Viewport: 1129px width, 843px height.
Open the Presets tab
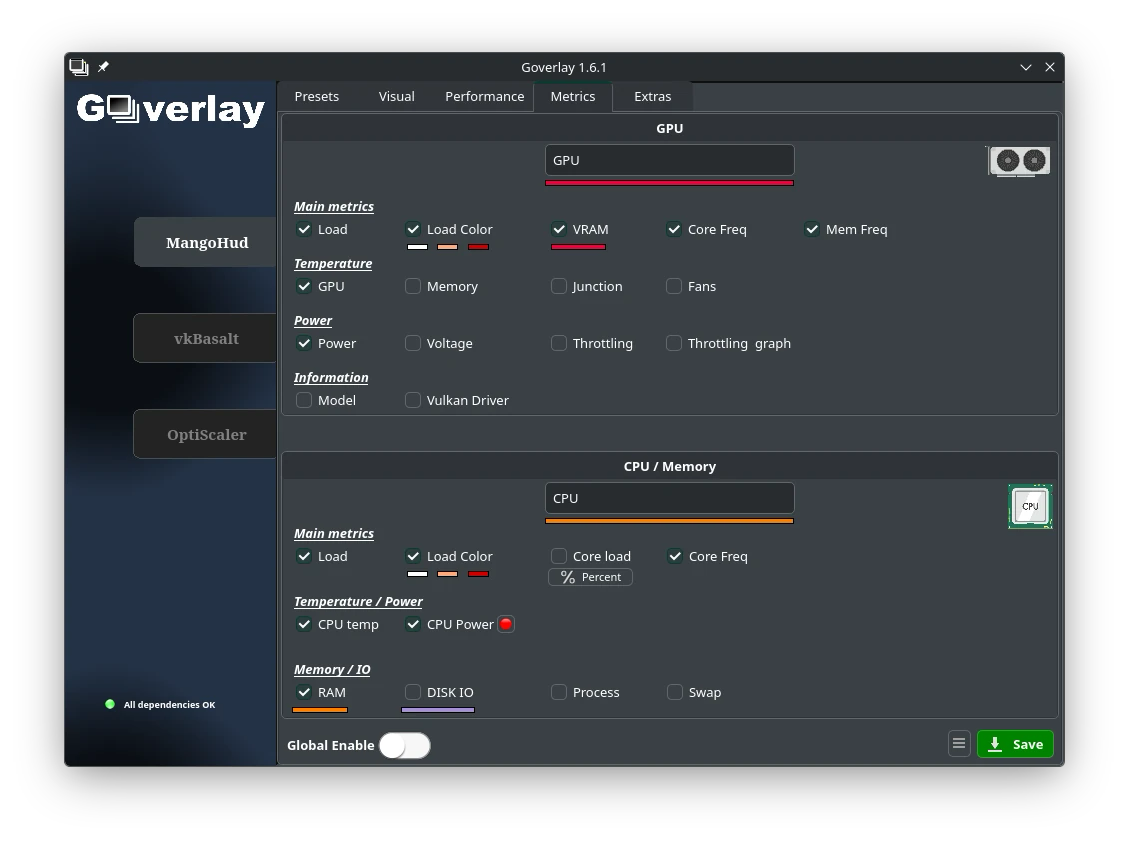pos(316,96)
